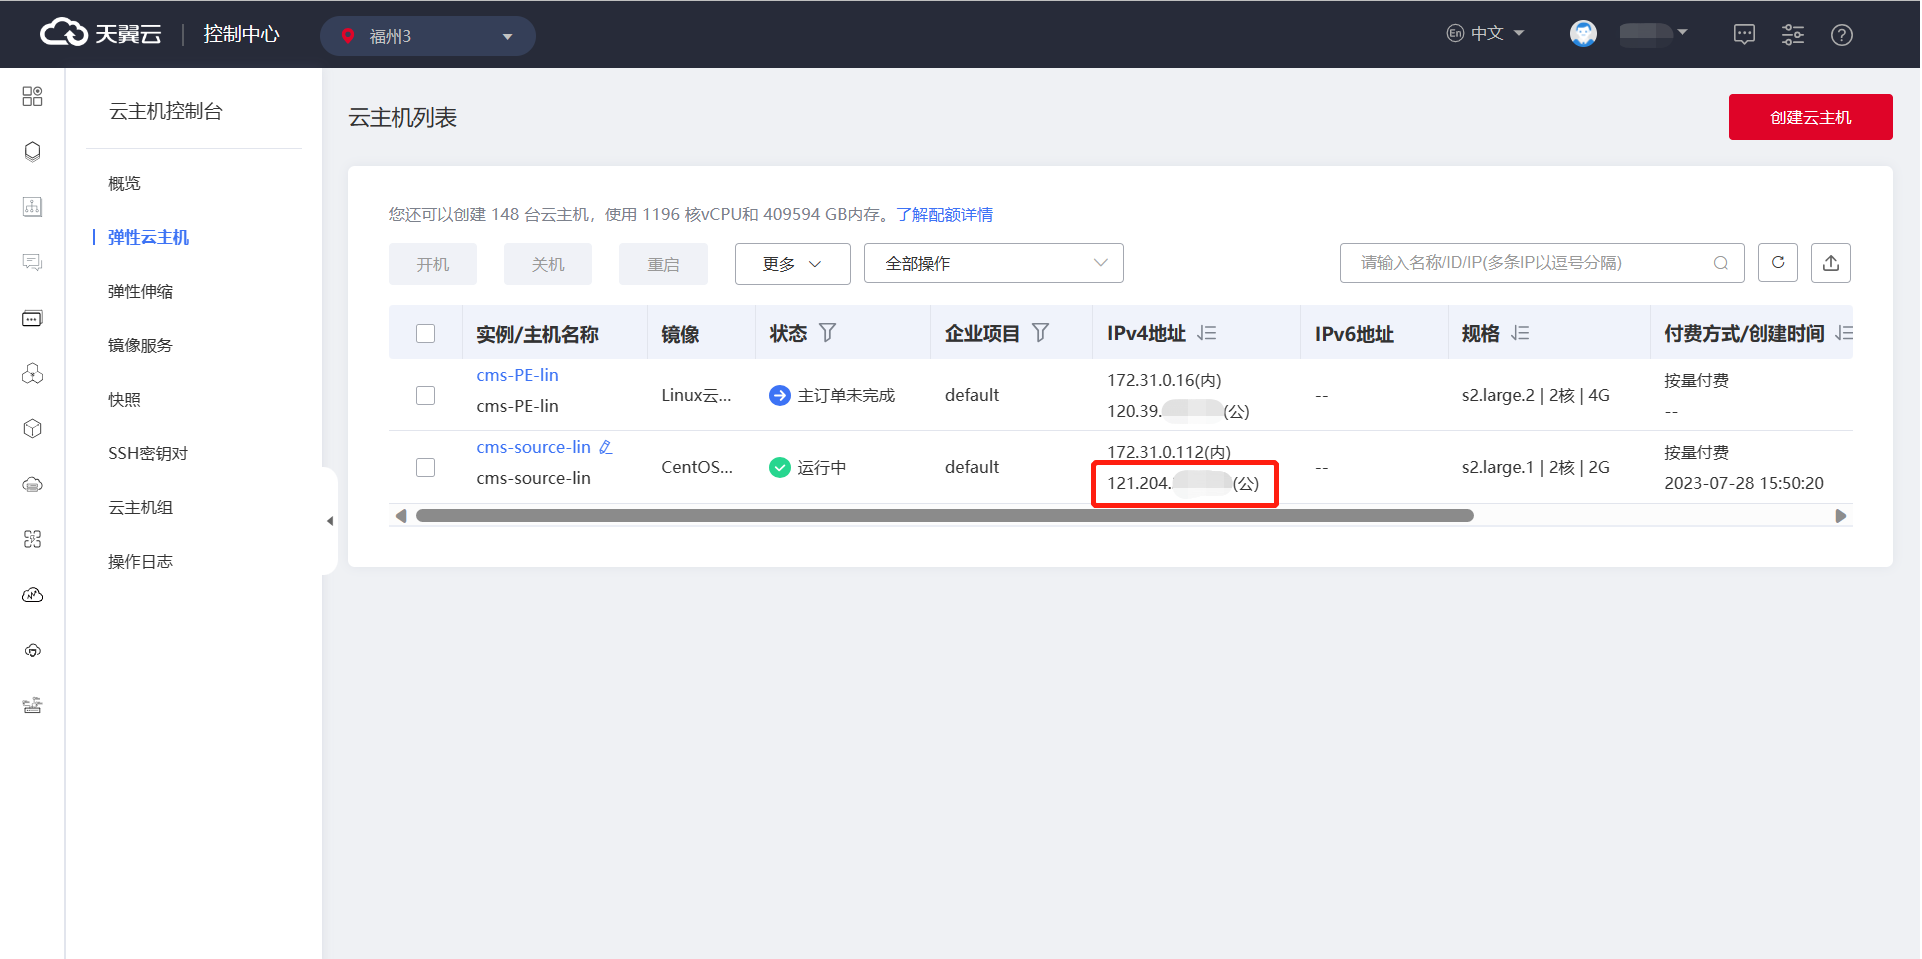Click the 主订单未完成 status text
1922x959 pixels.
coord(846,395)
